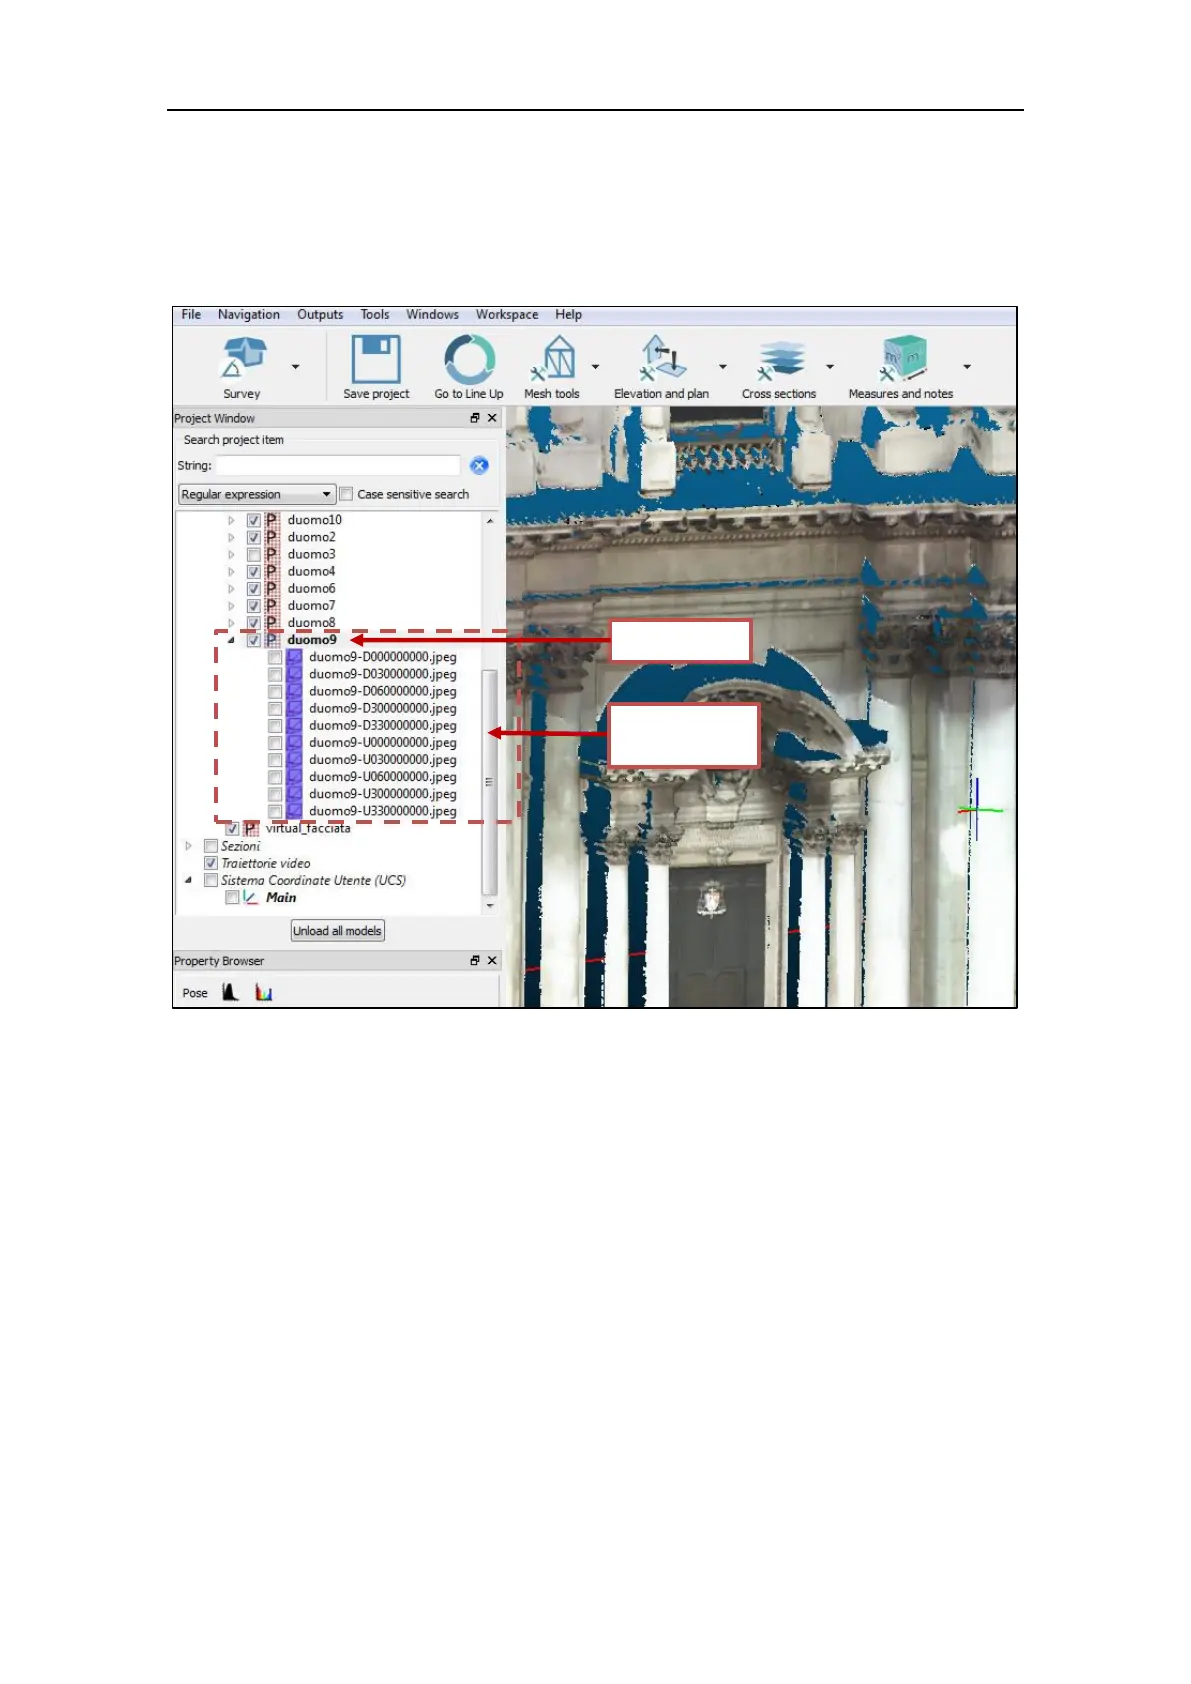
Task: Click image icon of duomo9-D000000000.jpeg
Action: pos(294,657)
